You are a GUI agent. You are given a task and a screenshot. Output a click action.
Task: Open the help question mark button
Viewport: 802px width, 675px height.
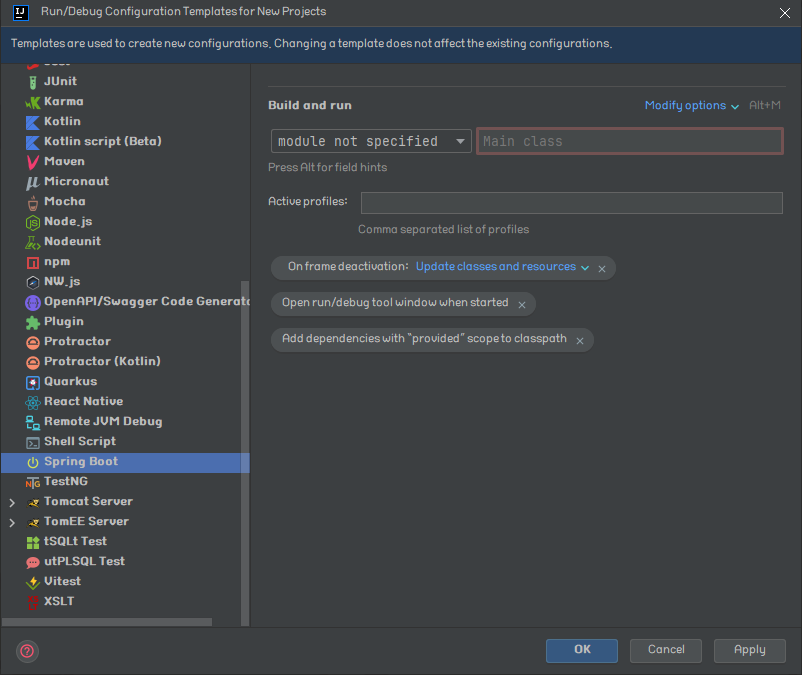tap(27, 651)
